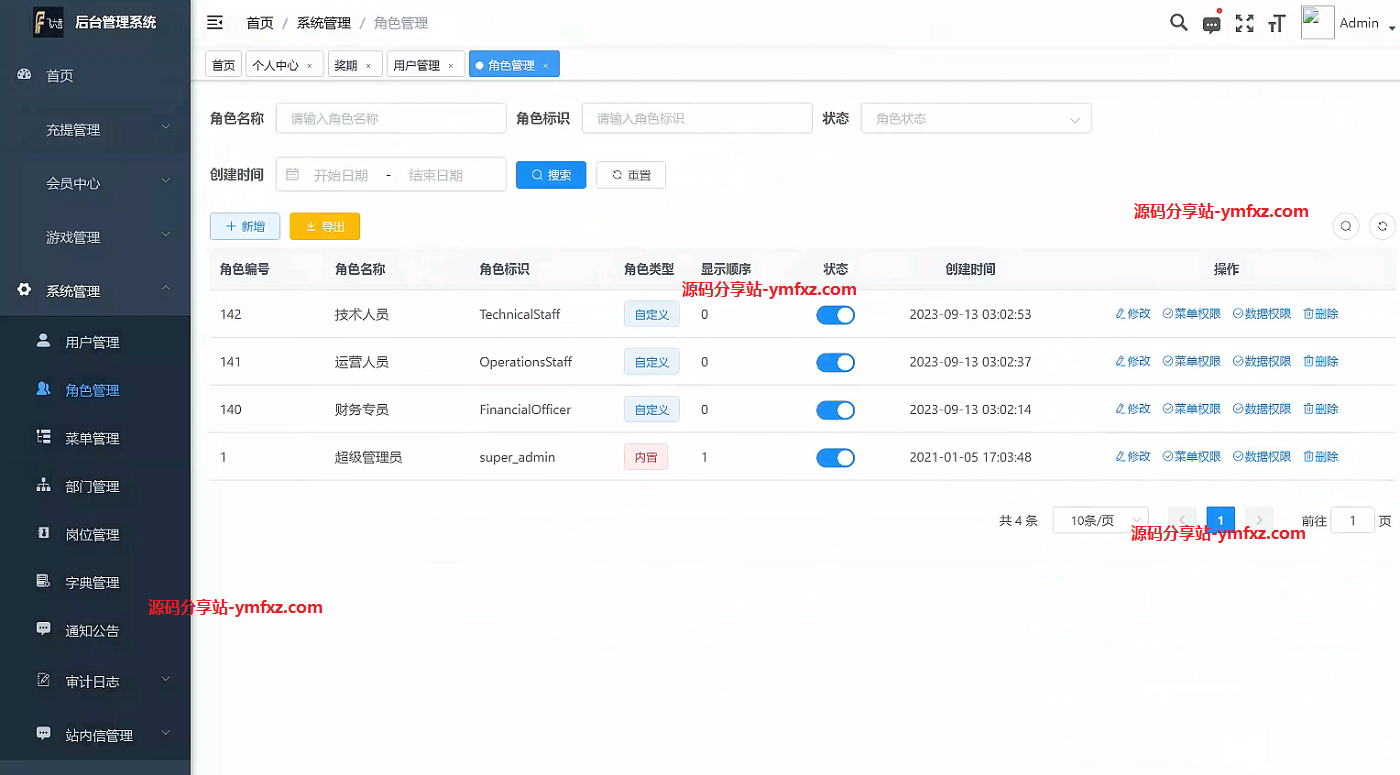The width and height of the screenshot is (1400, 775).
Task: Disable the 技术人员 role status switch
Action: tap(835, 314)
